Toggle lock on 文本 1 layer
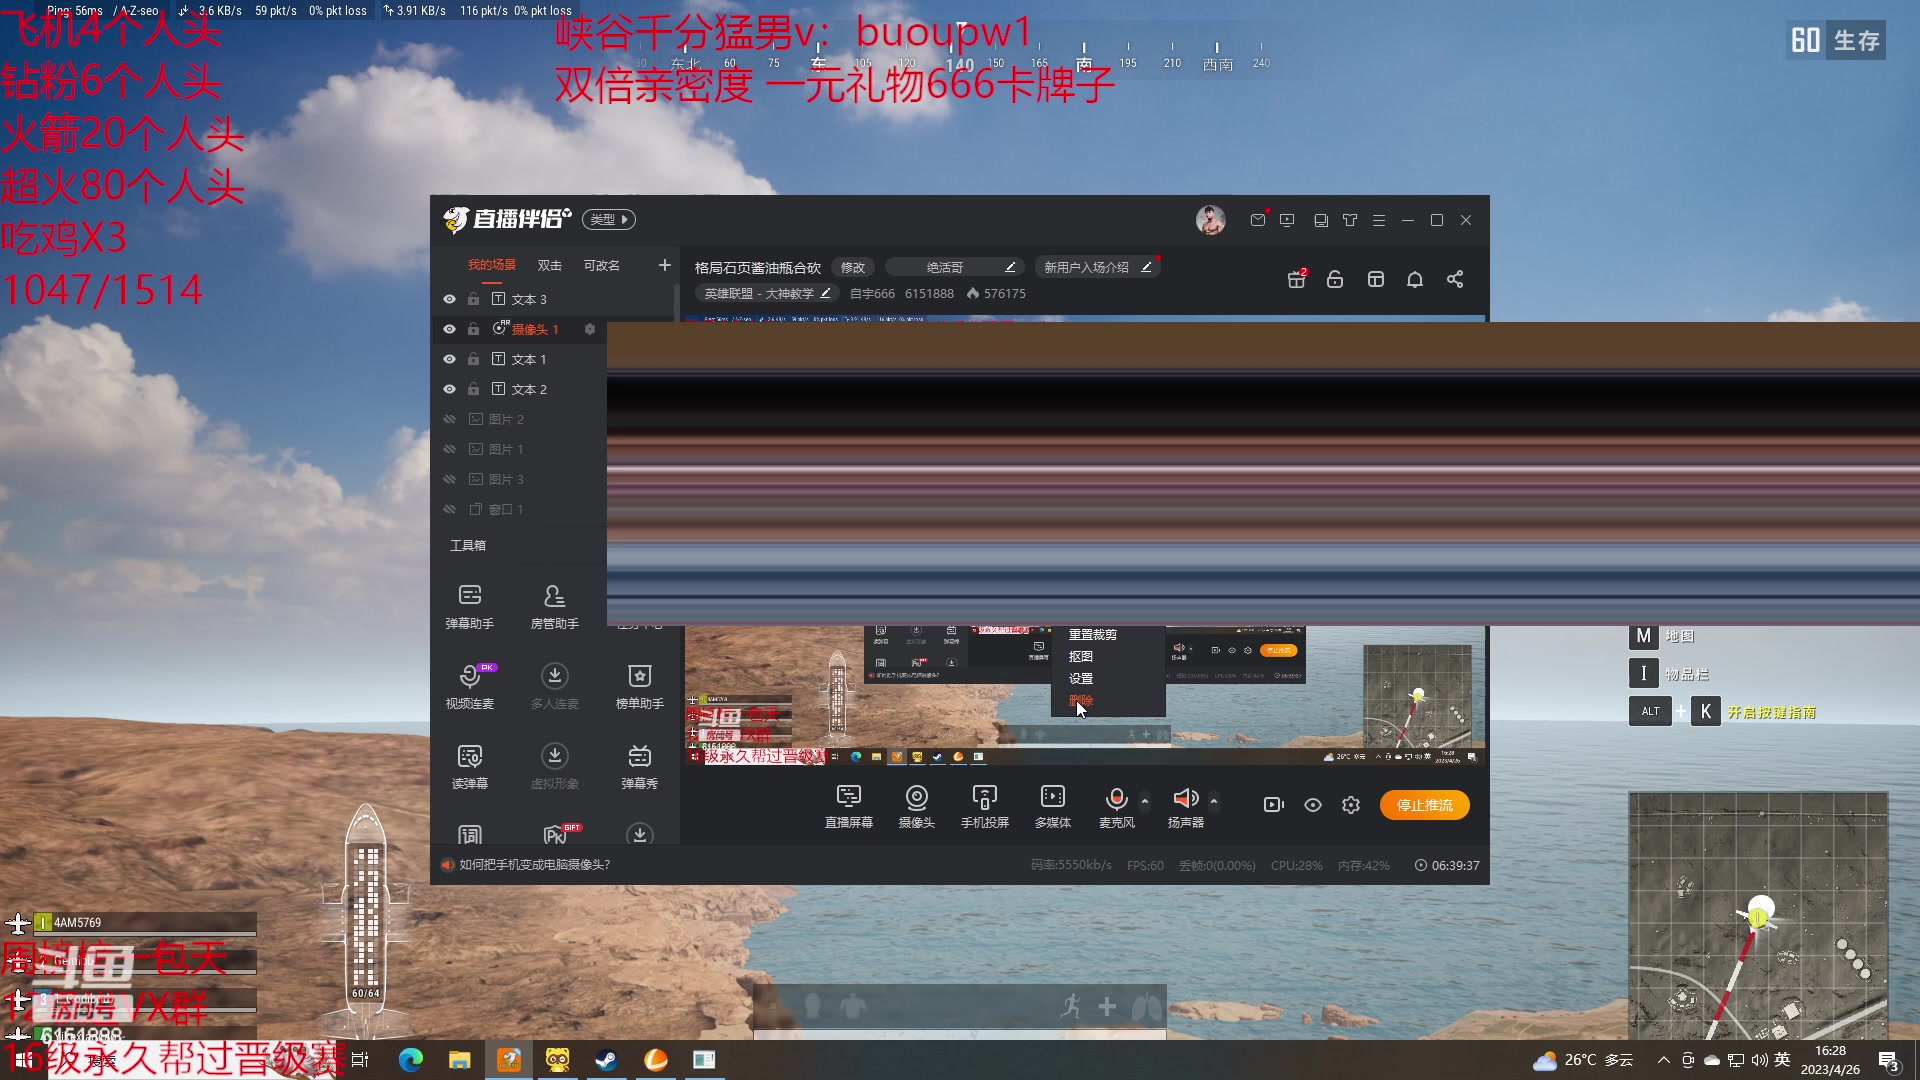The height and width of the screenshot is (1080, 1920). click(x=473, y=359)
